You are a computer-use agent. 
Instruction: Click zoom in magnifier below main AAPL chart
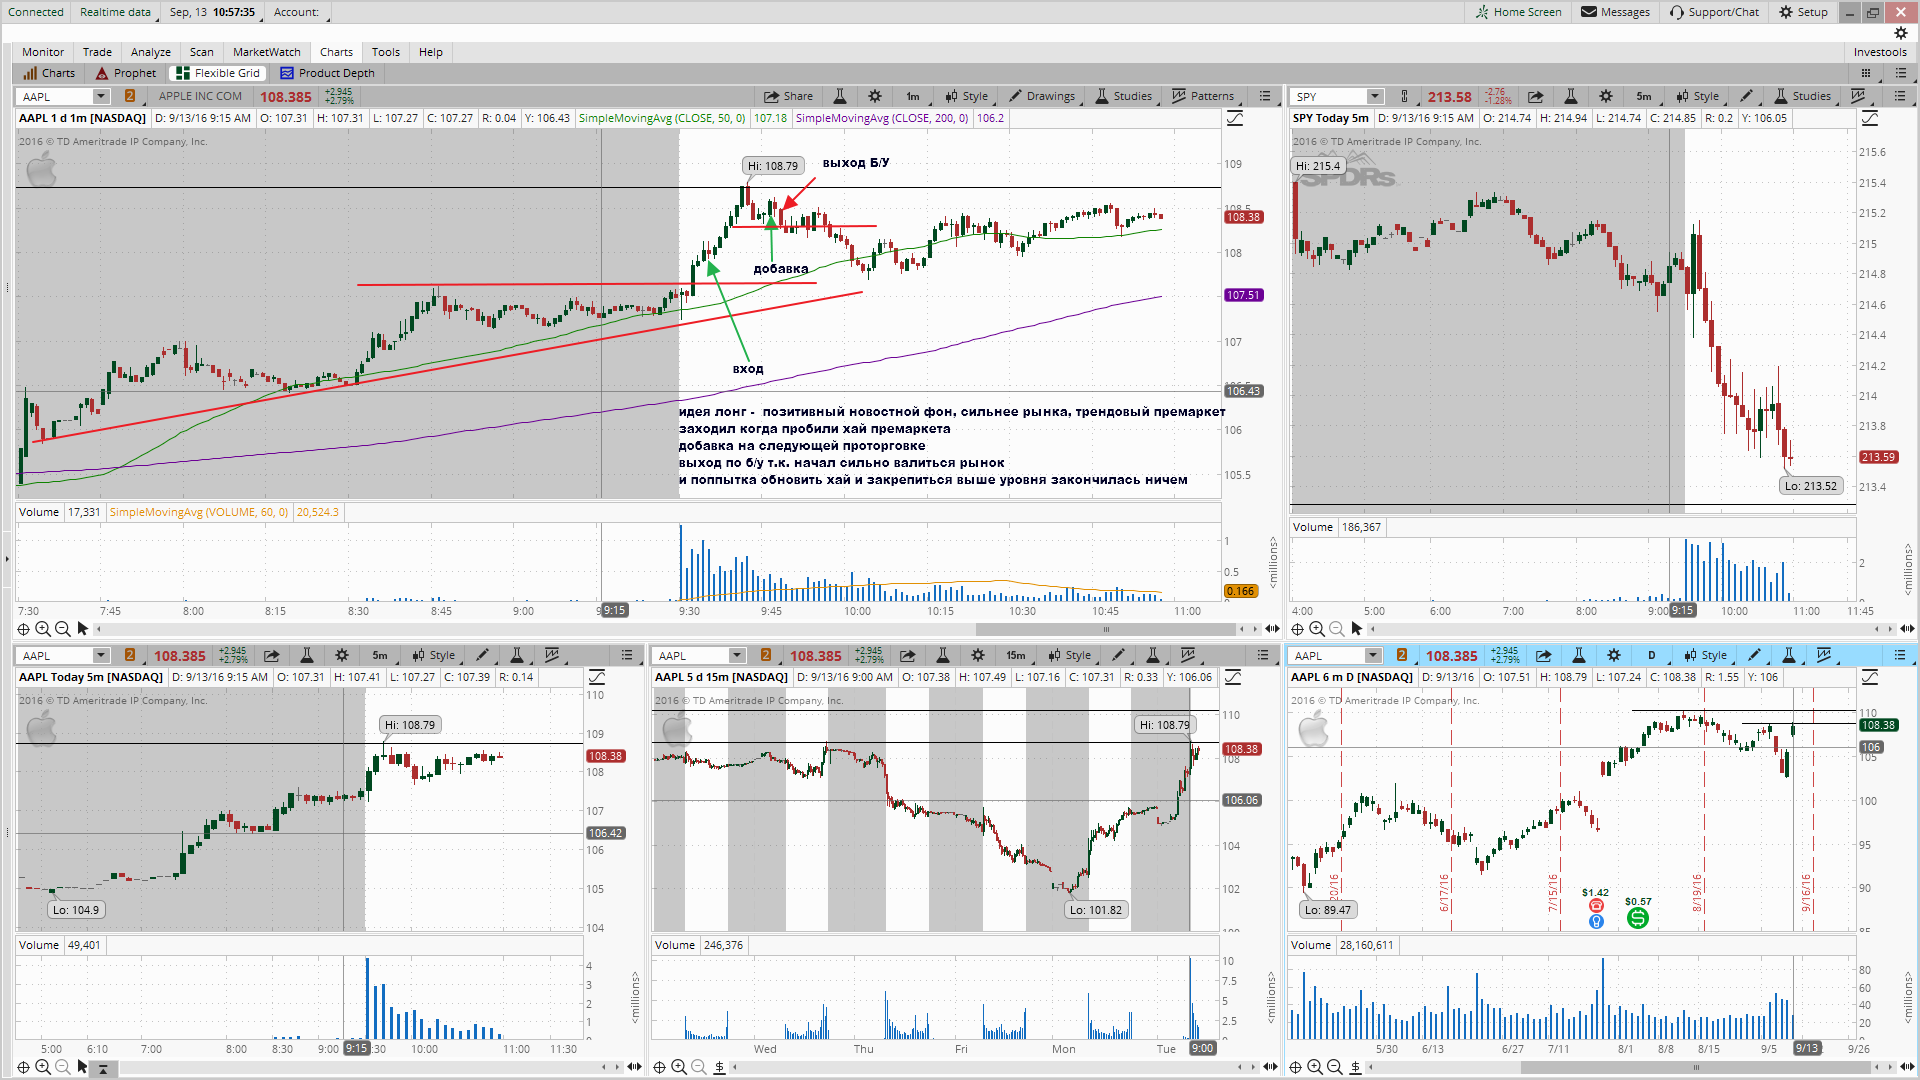(43, 629)
